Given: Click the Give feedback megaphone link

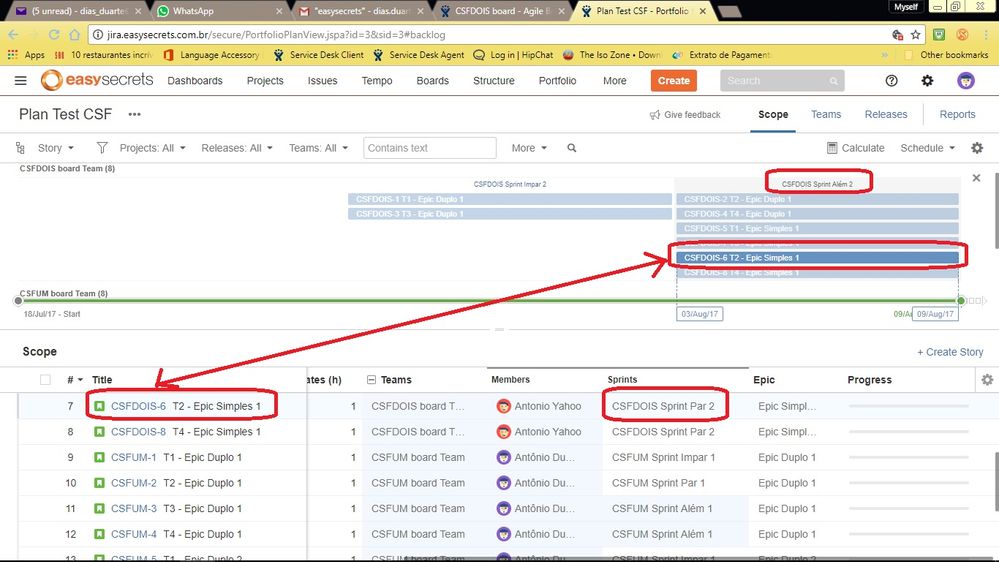Looking at the screenshot, I should 685,115.
